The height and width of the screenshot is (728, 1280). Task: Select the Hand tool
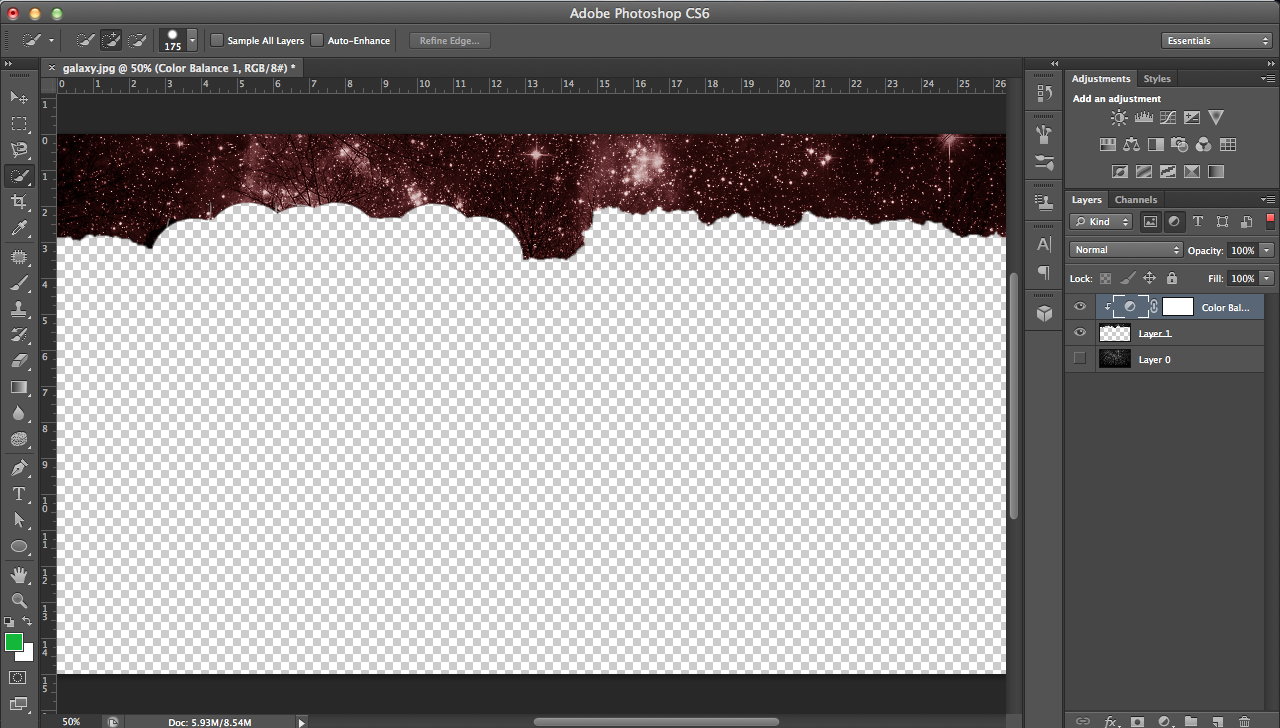click(x=19, y=575)
